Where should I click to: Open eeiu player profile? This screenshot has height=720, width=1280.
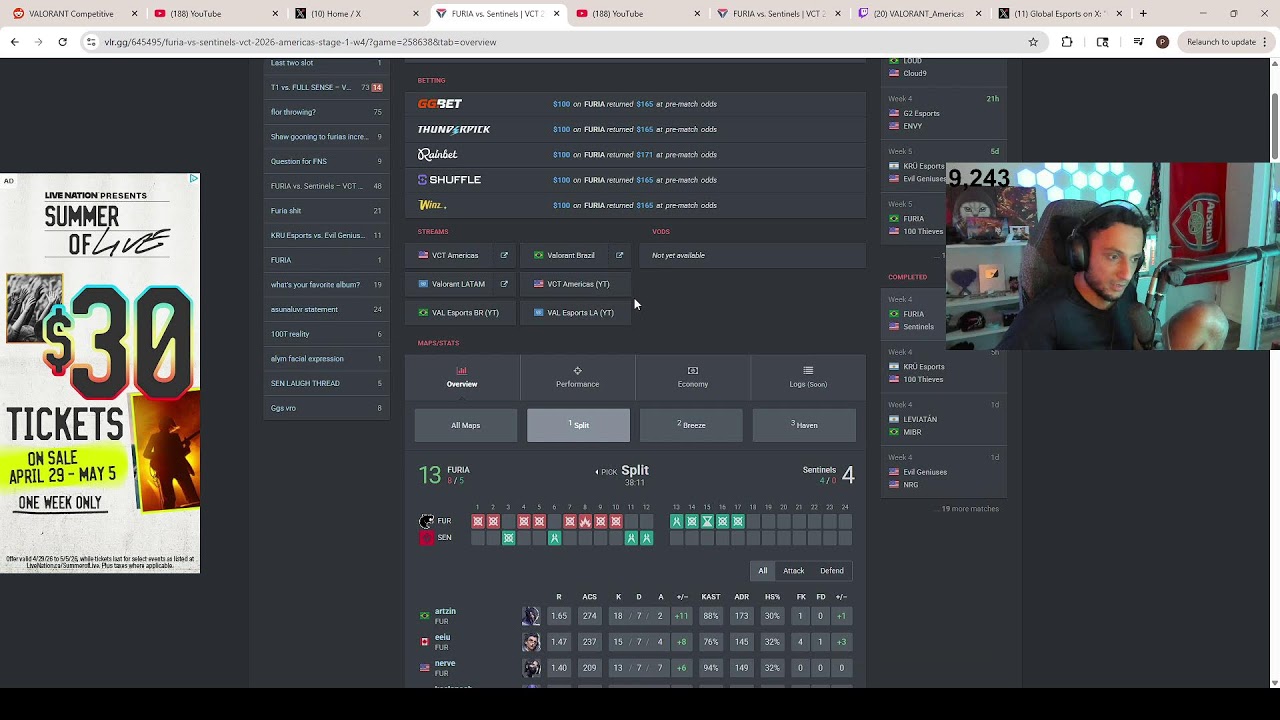click(x=442, y=637)
